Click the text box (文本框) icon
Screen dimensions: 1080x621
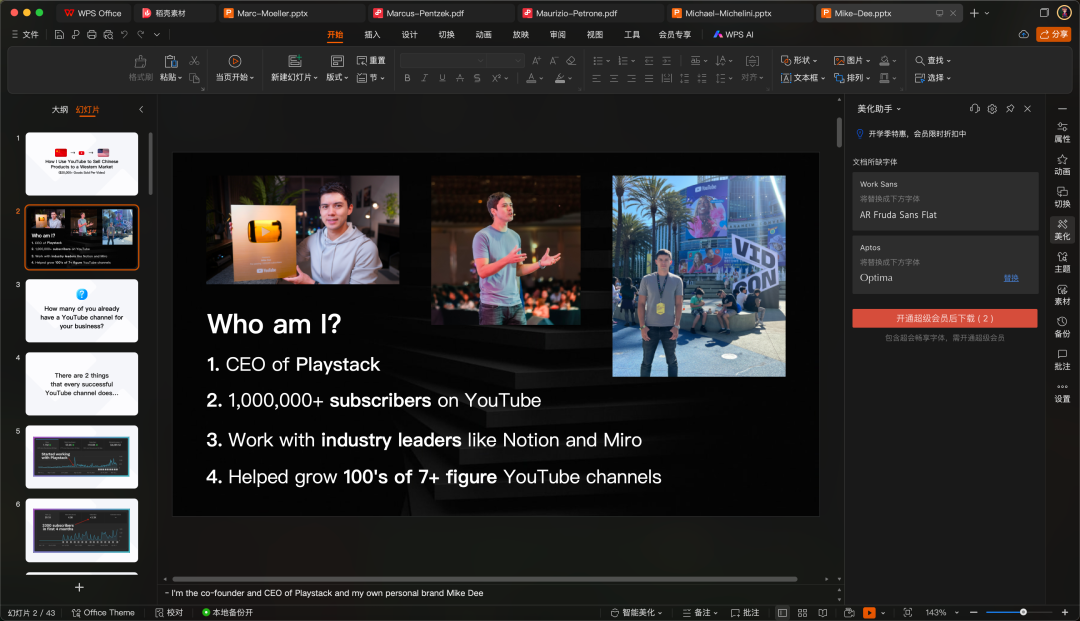click(786, 78)
